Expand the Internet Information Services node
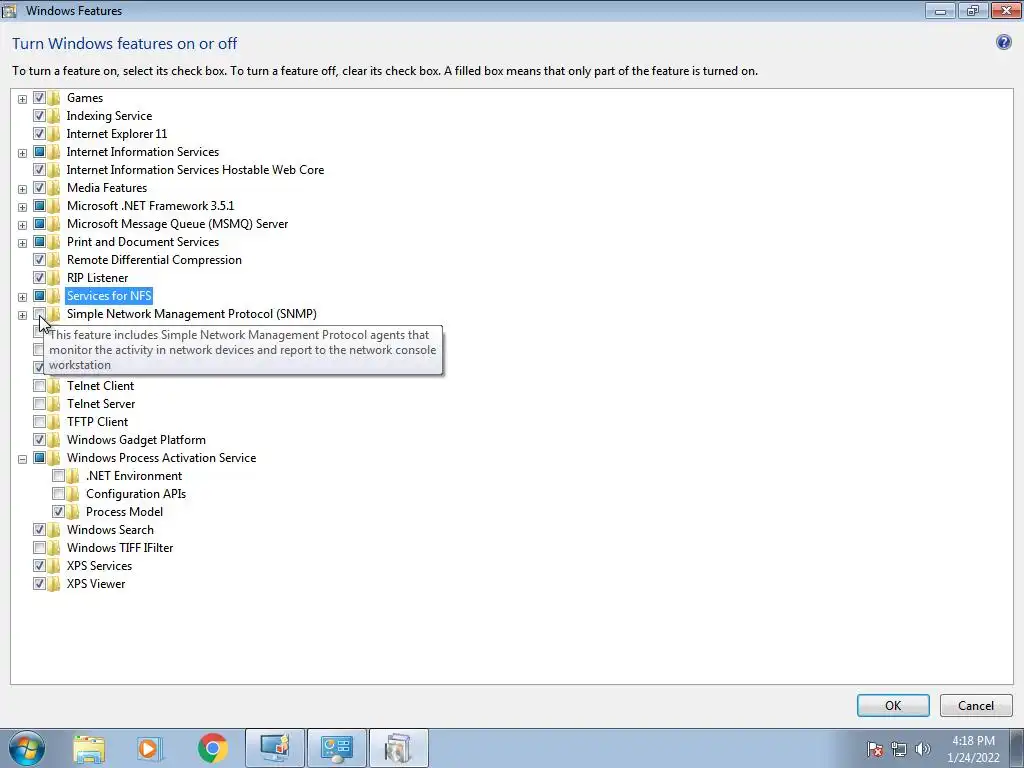The width and height of the screenshot is (1024, 768). 22,153
